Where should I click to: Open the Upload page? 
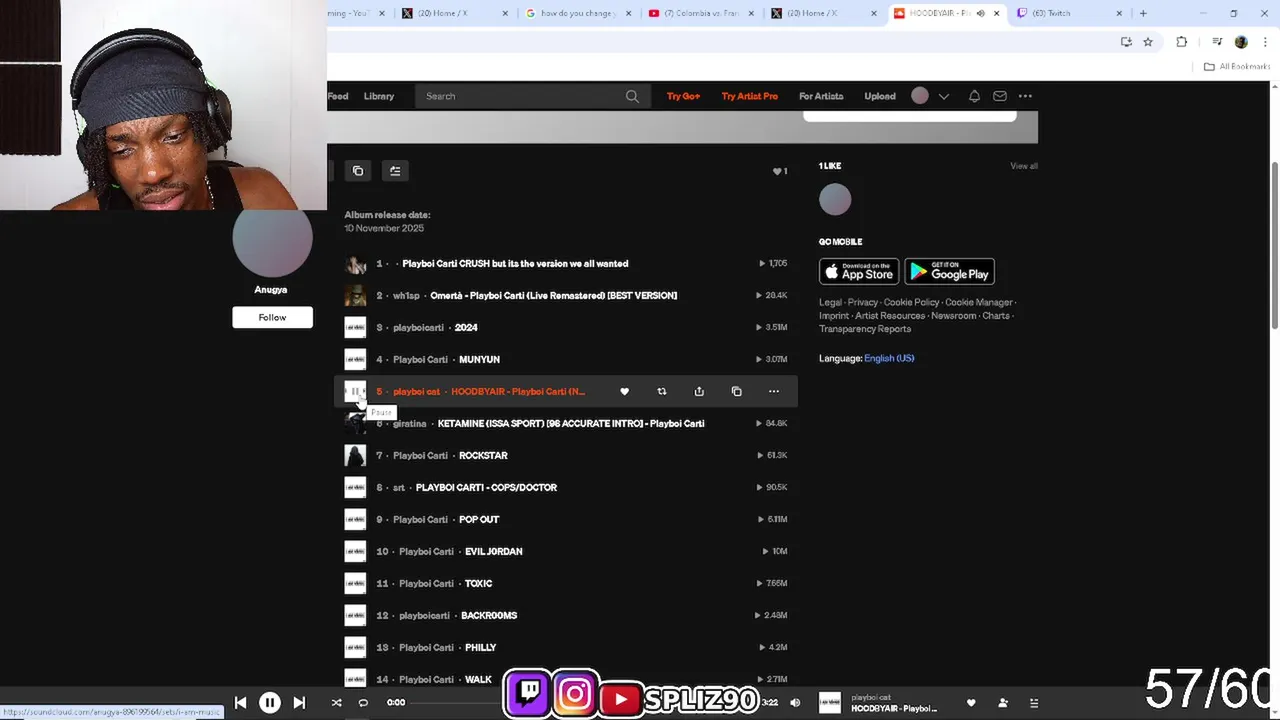(880, 96)
